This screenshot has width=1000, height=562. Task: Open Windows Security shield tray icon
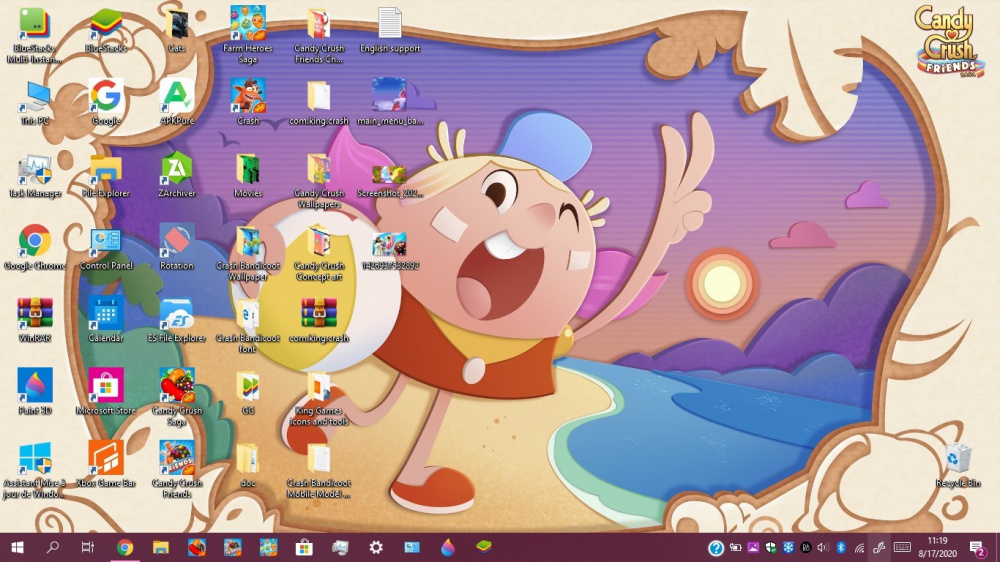coord(770,548)
